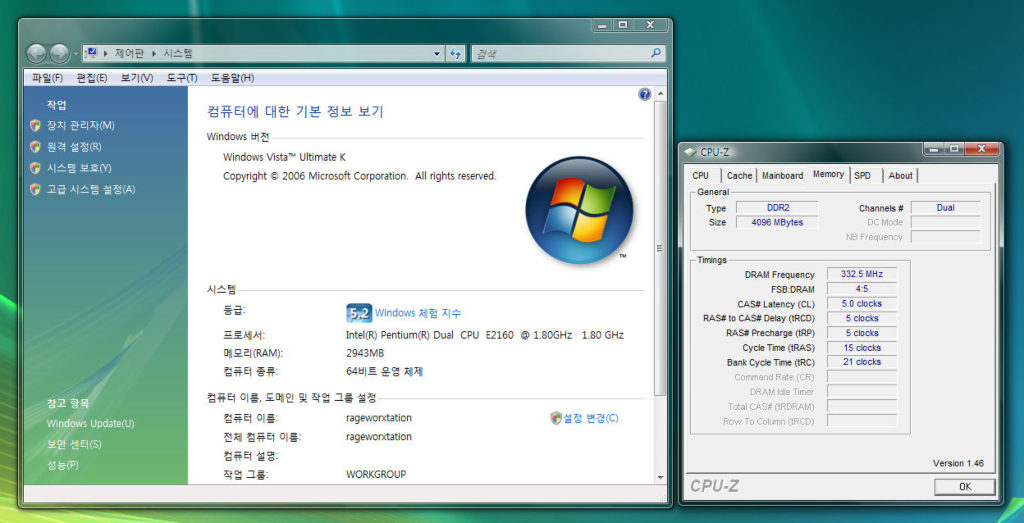Click shield icon beside 원격 설정

click(35, 146)
